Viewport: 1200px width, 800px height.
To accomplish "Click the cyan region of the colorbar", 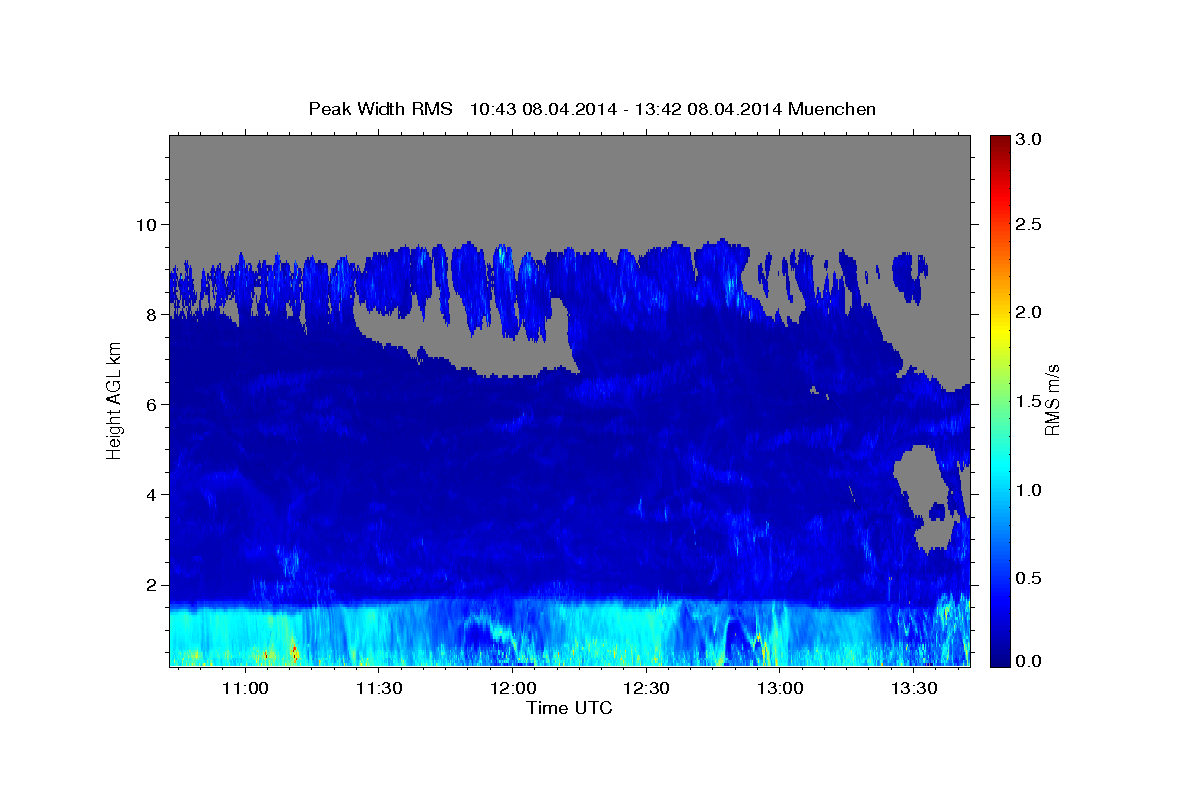I will [x=999, y=470].
